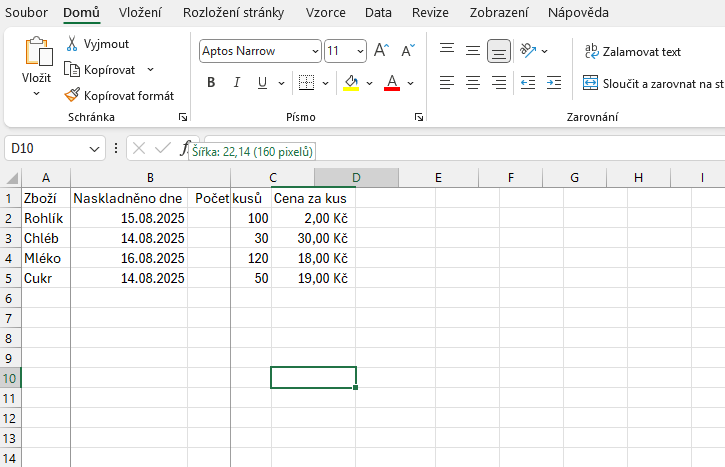The image size is (725, 467).
Task: Click cell containing Cukr
Action: pos(46,278)
